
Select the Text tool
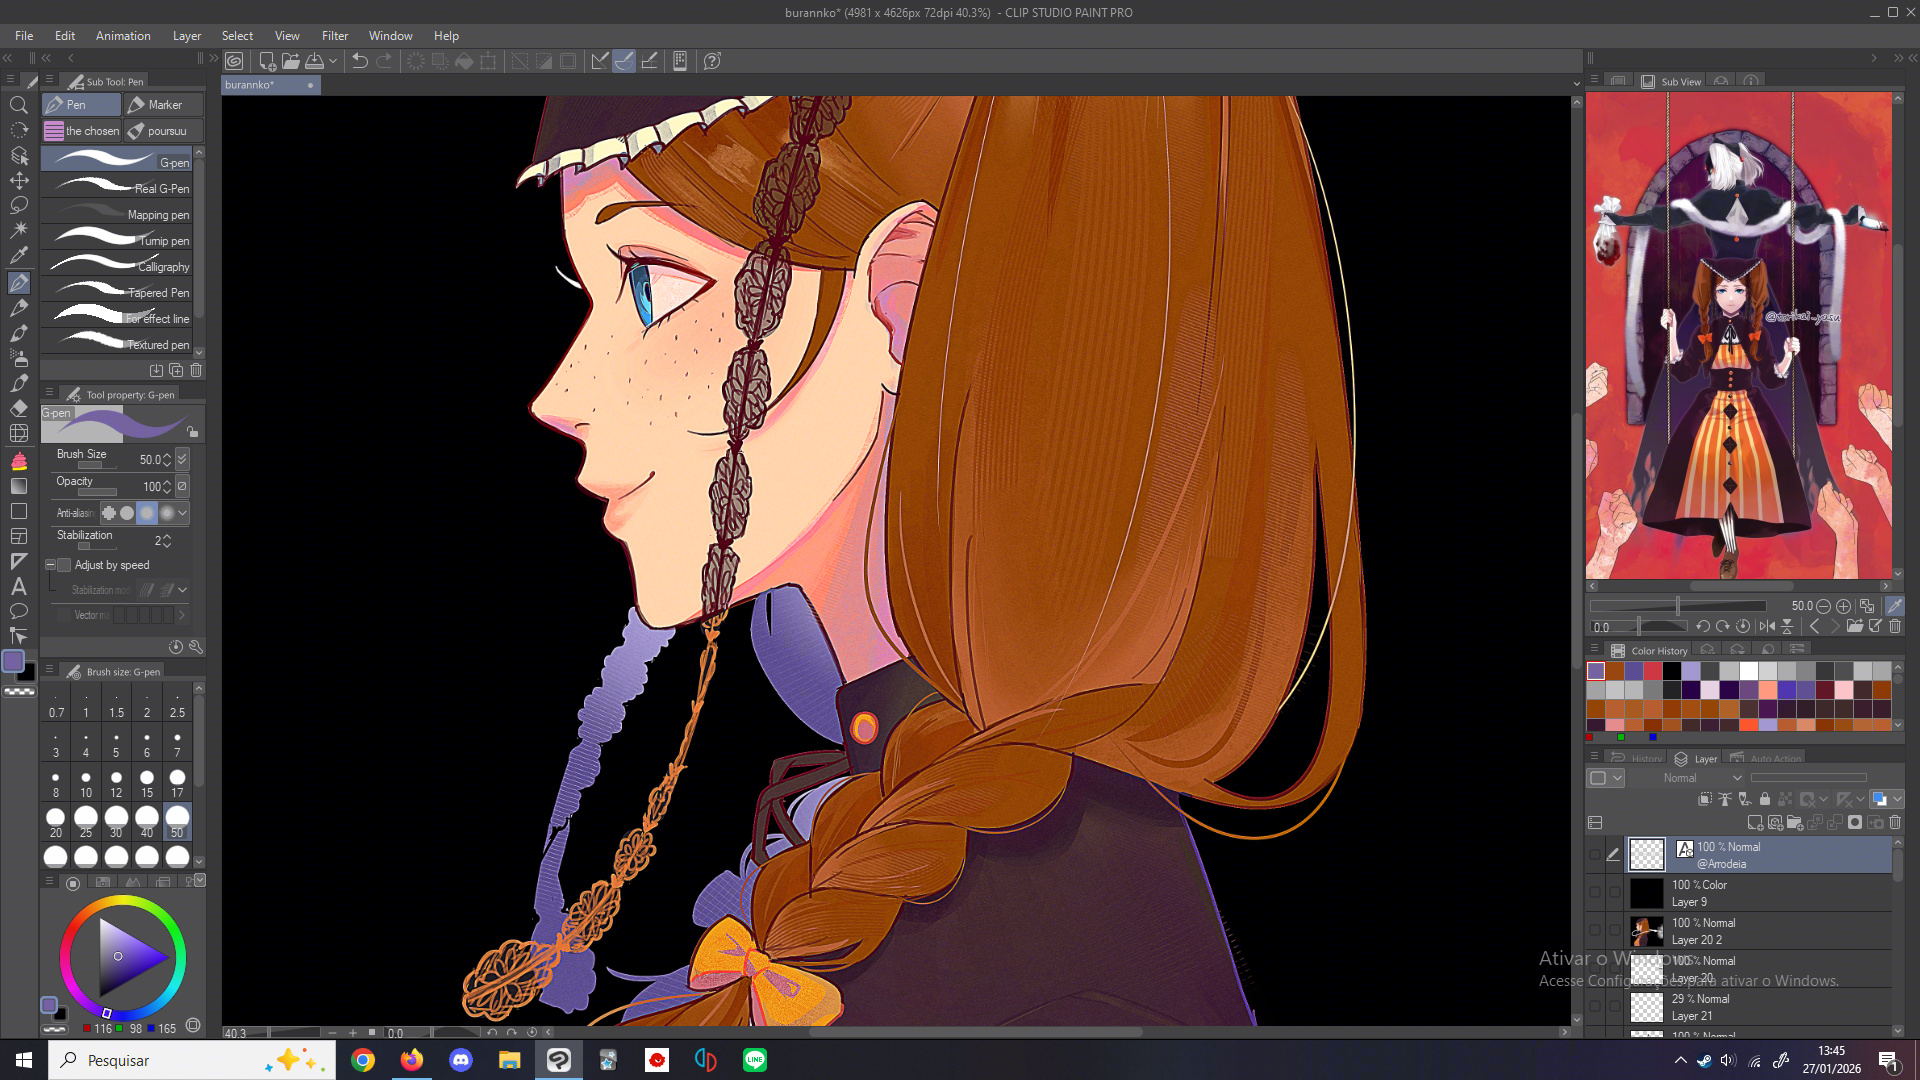point(19,587)
